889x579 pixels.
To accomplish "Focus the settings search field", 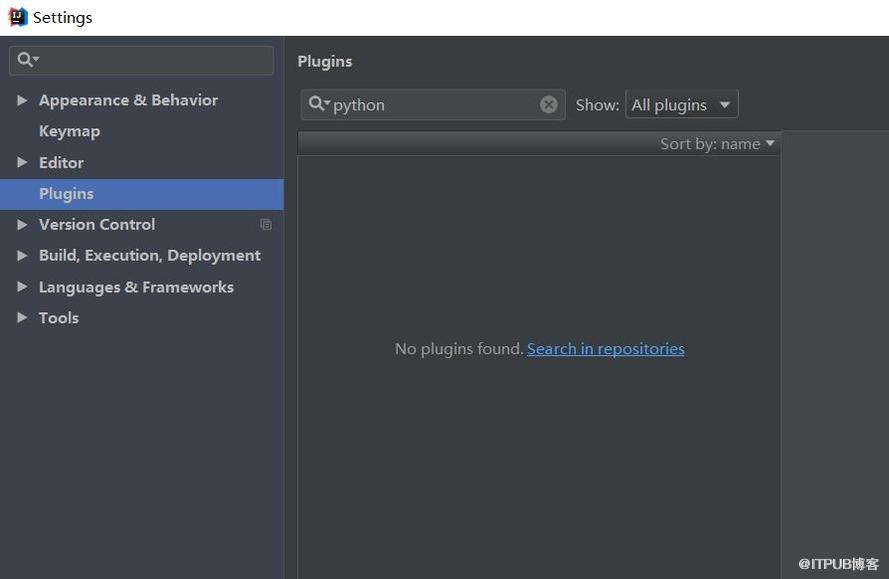I will point(141,60).
